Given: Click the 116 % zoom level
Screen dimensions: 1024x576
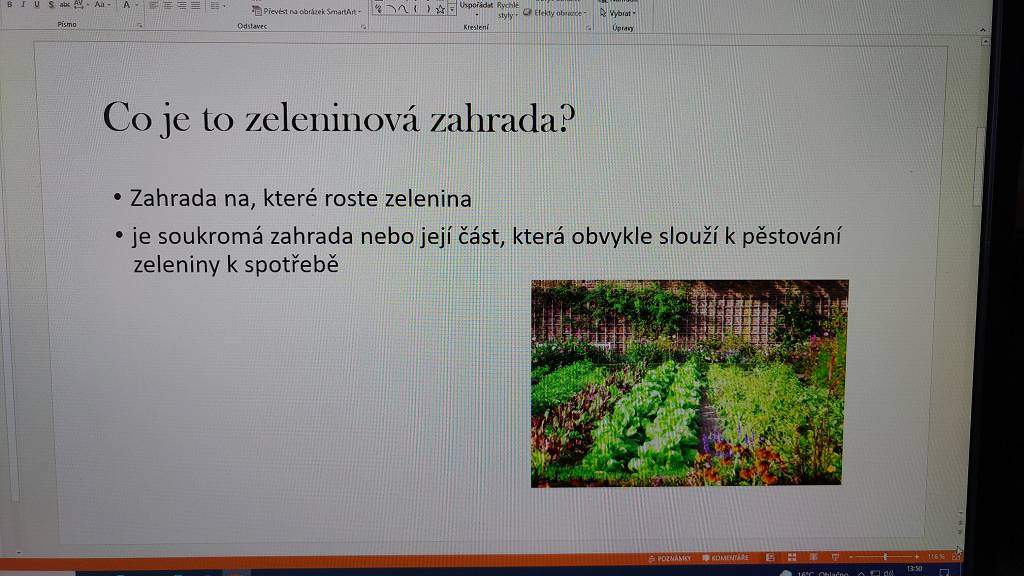Looking at the screenshot, I should point(936,556).
